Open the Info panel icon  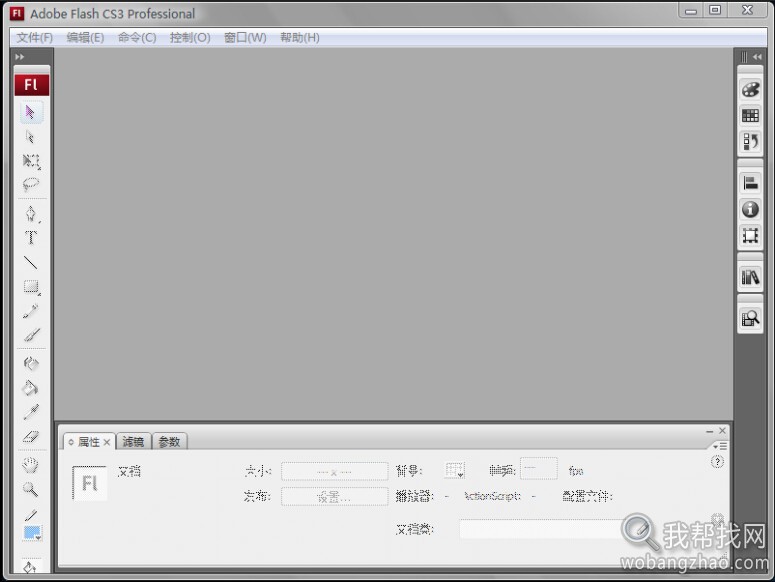(750, 209)
